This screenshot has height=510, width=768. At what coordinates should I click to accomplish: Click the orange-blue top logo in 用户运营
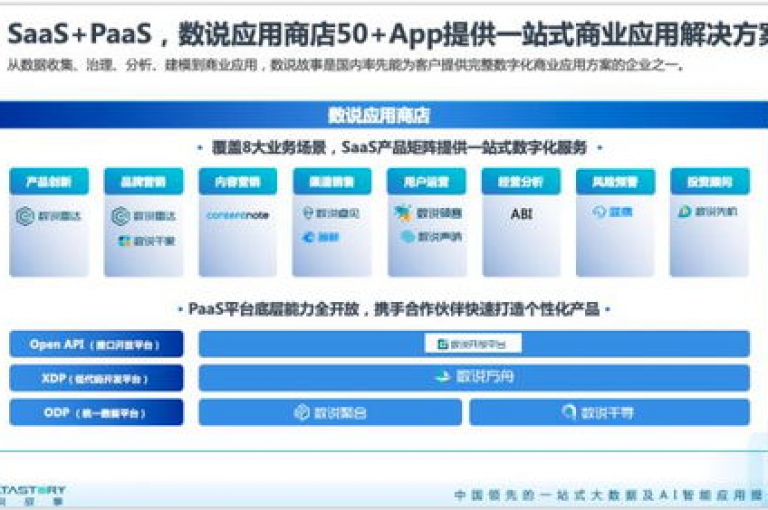pos(428,213)
